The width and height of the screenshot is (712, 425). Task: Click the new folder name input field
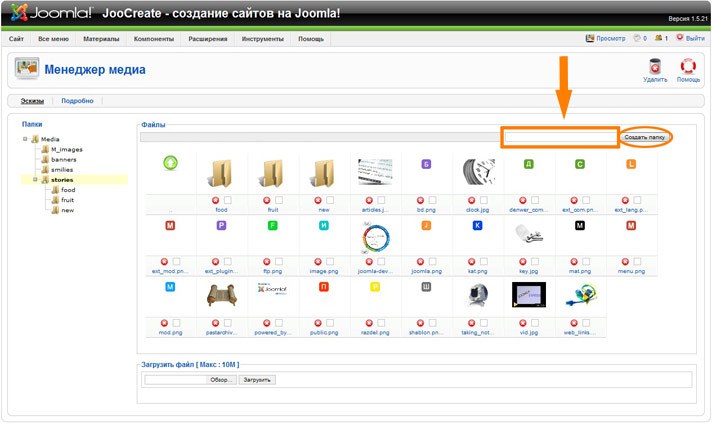click(560, 137)
